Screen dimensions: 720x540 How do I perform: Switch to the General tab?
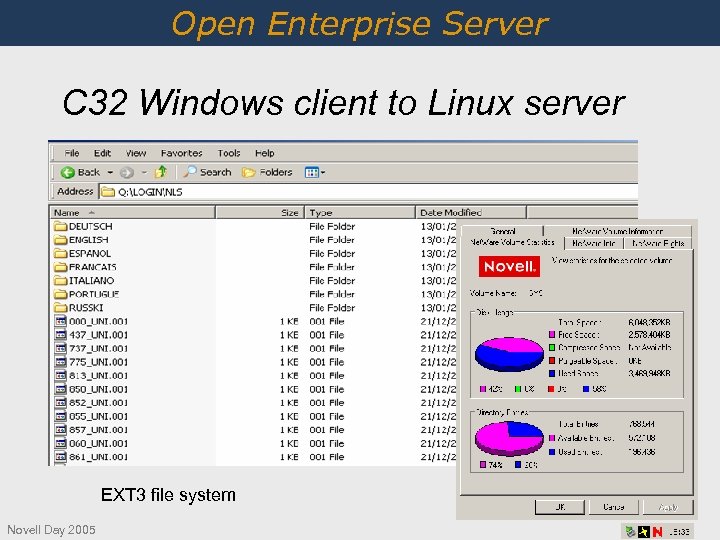503,231
